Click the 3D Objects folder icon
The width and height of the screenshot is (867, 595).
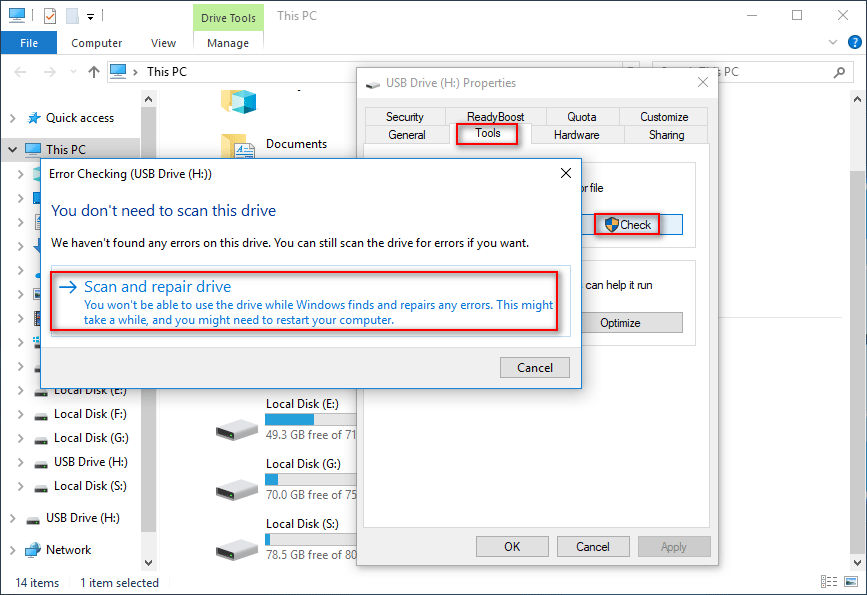(x=239, y=102)
